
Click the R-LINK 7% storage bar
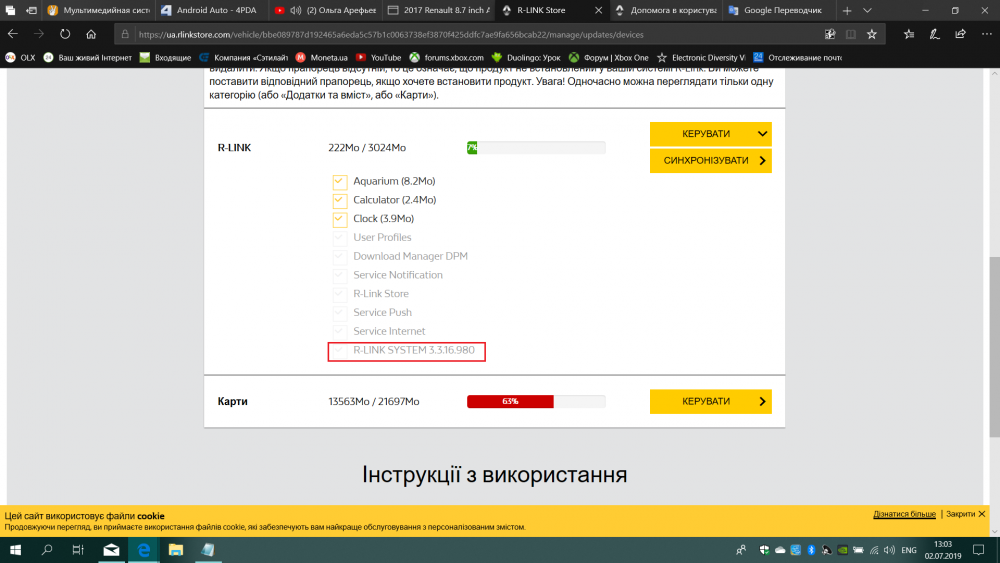pyautogui.click(x=536, y=148)
